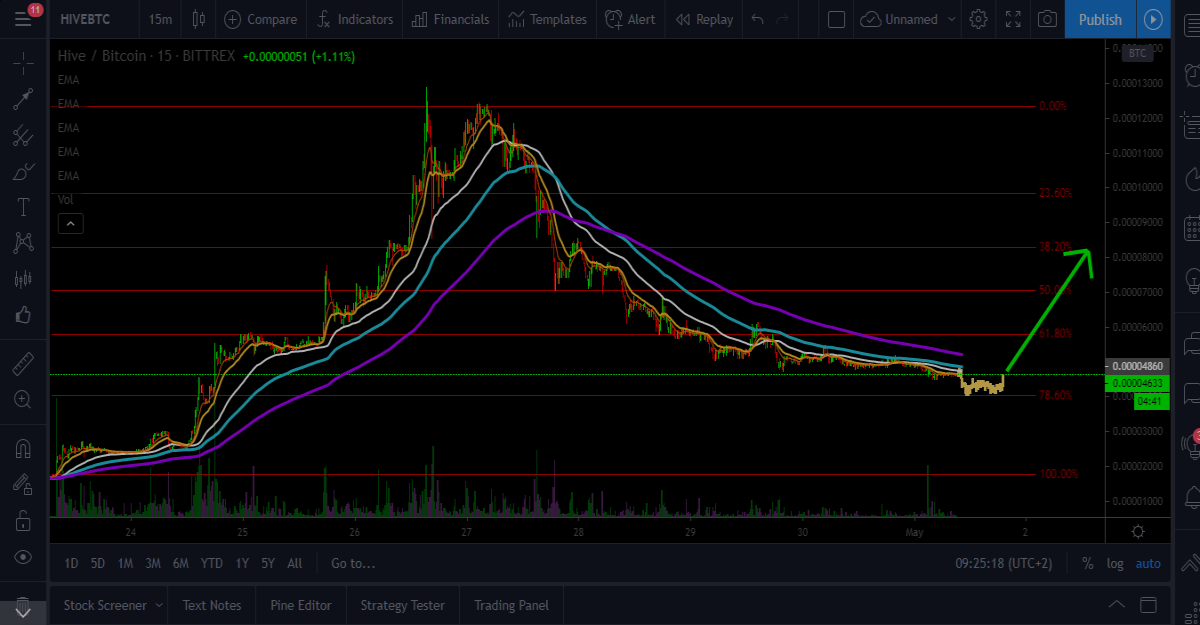This screenshot has height=625, width=1200.
Task: Undo the last chart action
Action: [x=758, y=19]
